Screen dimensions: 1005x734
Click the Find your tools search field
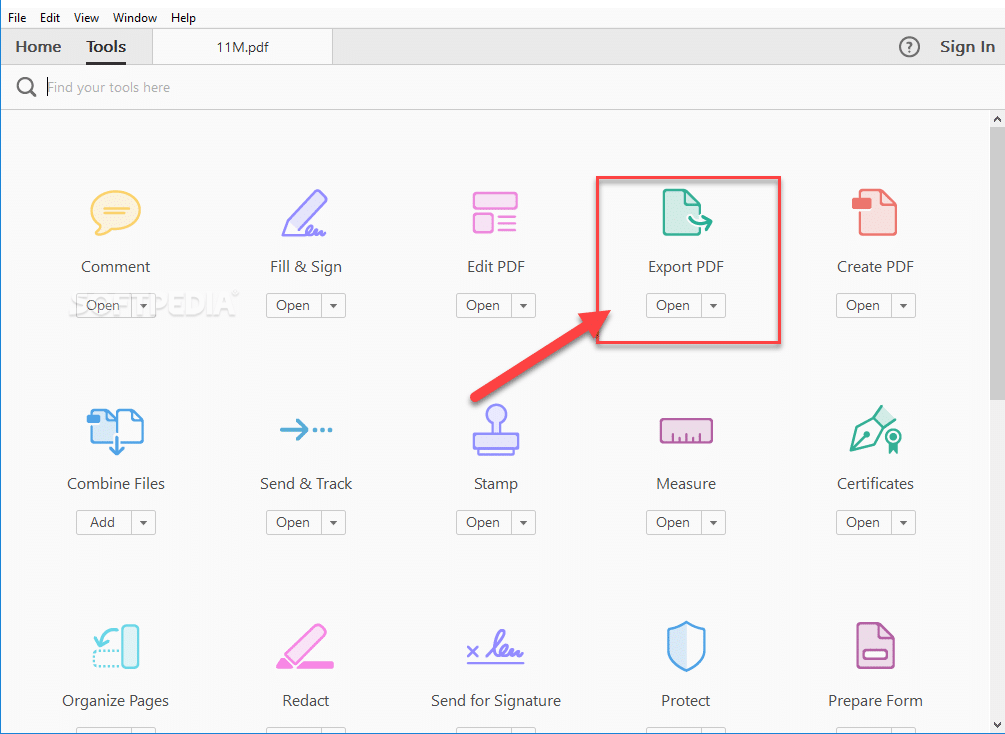coord(400,88)
